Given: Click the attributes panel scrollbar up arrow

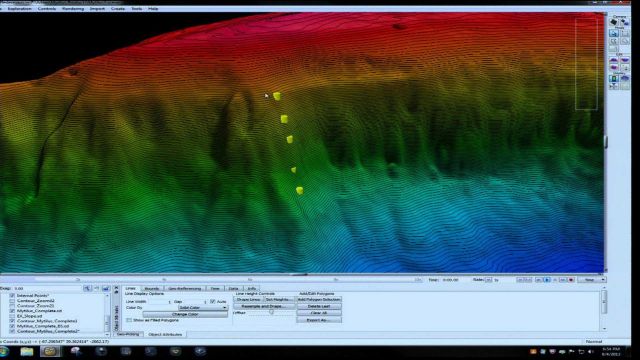Looking at the screenshot, I should (604, 288).
